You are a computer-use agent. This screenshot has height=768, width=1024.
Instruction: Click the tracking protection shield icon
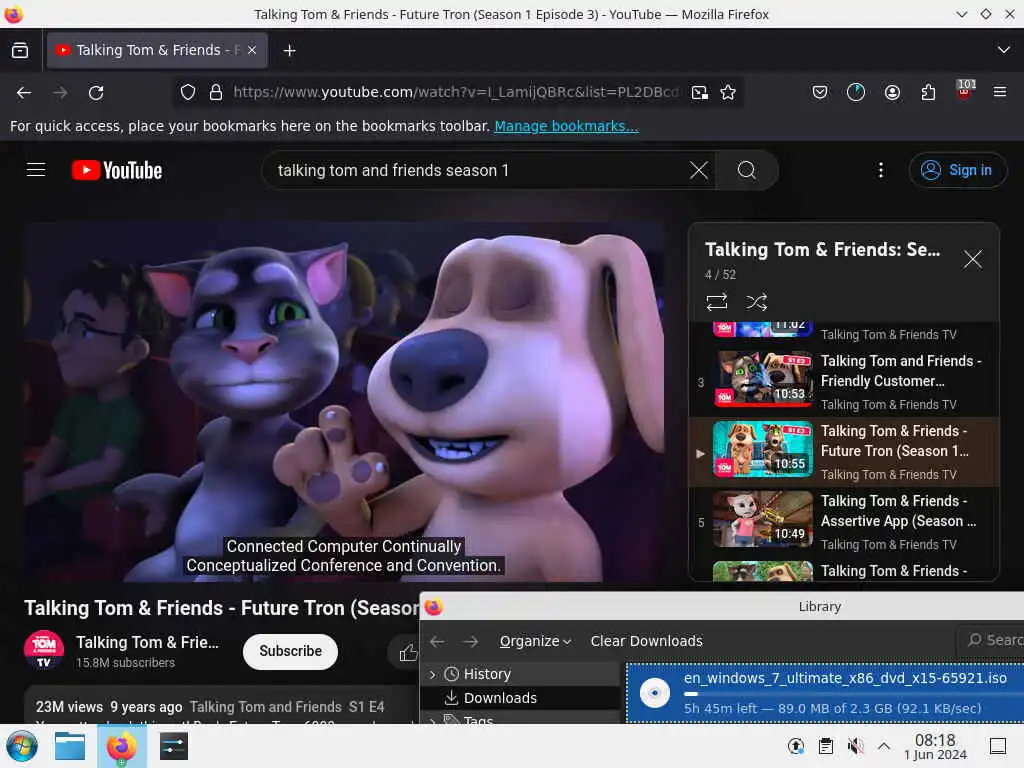click(188, 92)
